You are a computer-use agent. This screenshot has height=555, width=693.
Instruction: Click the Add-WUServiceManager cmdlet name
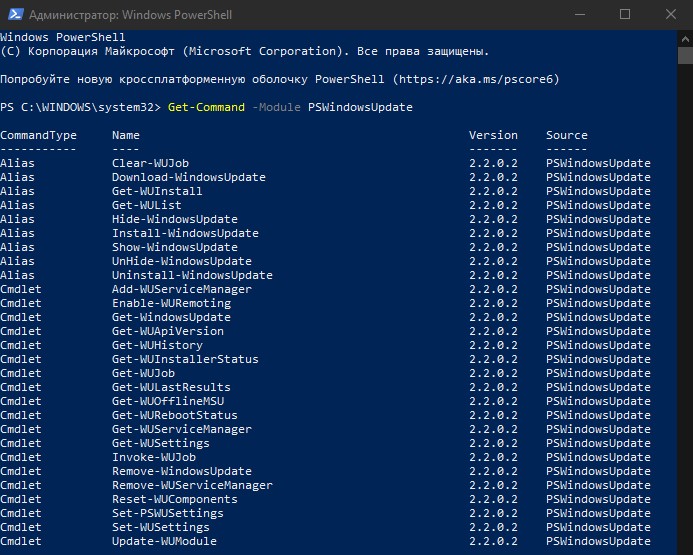pos(182,289)
